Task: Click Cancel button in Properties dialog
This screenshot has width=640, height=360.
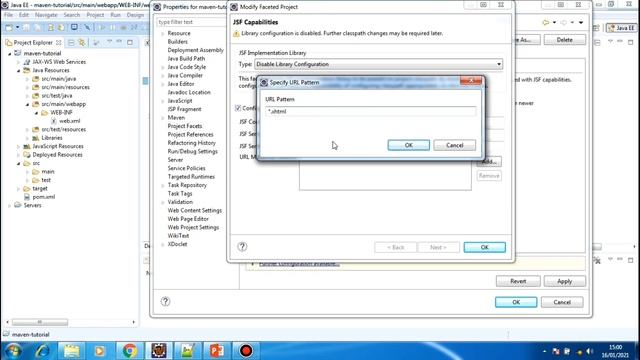Action: [x=562, y=302]
